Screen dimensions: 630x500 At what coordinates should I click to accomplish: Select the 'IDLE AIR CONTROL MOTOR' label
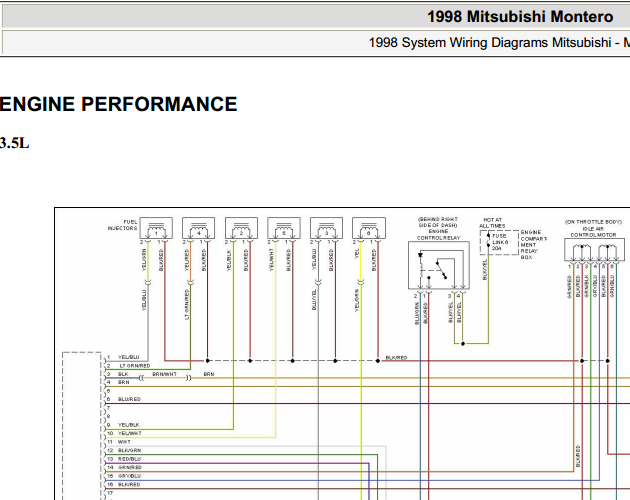point(593,232)
